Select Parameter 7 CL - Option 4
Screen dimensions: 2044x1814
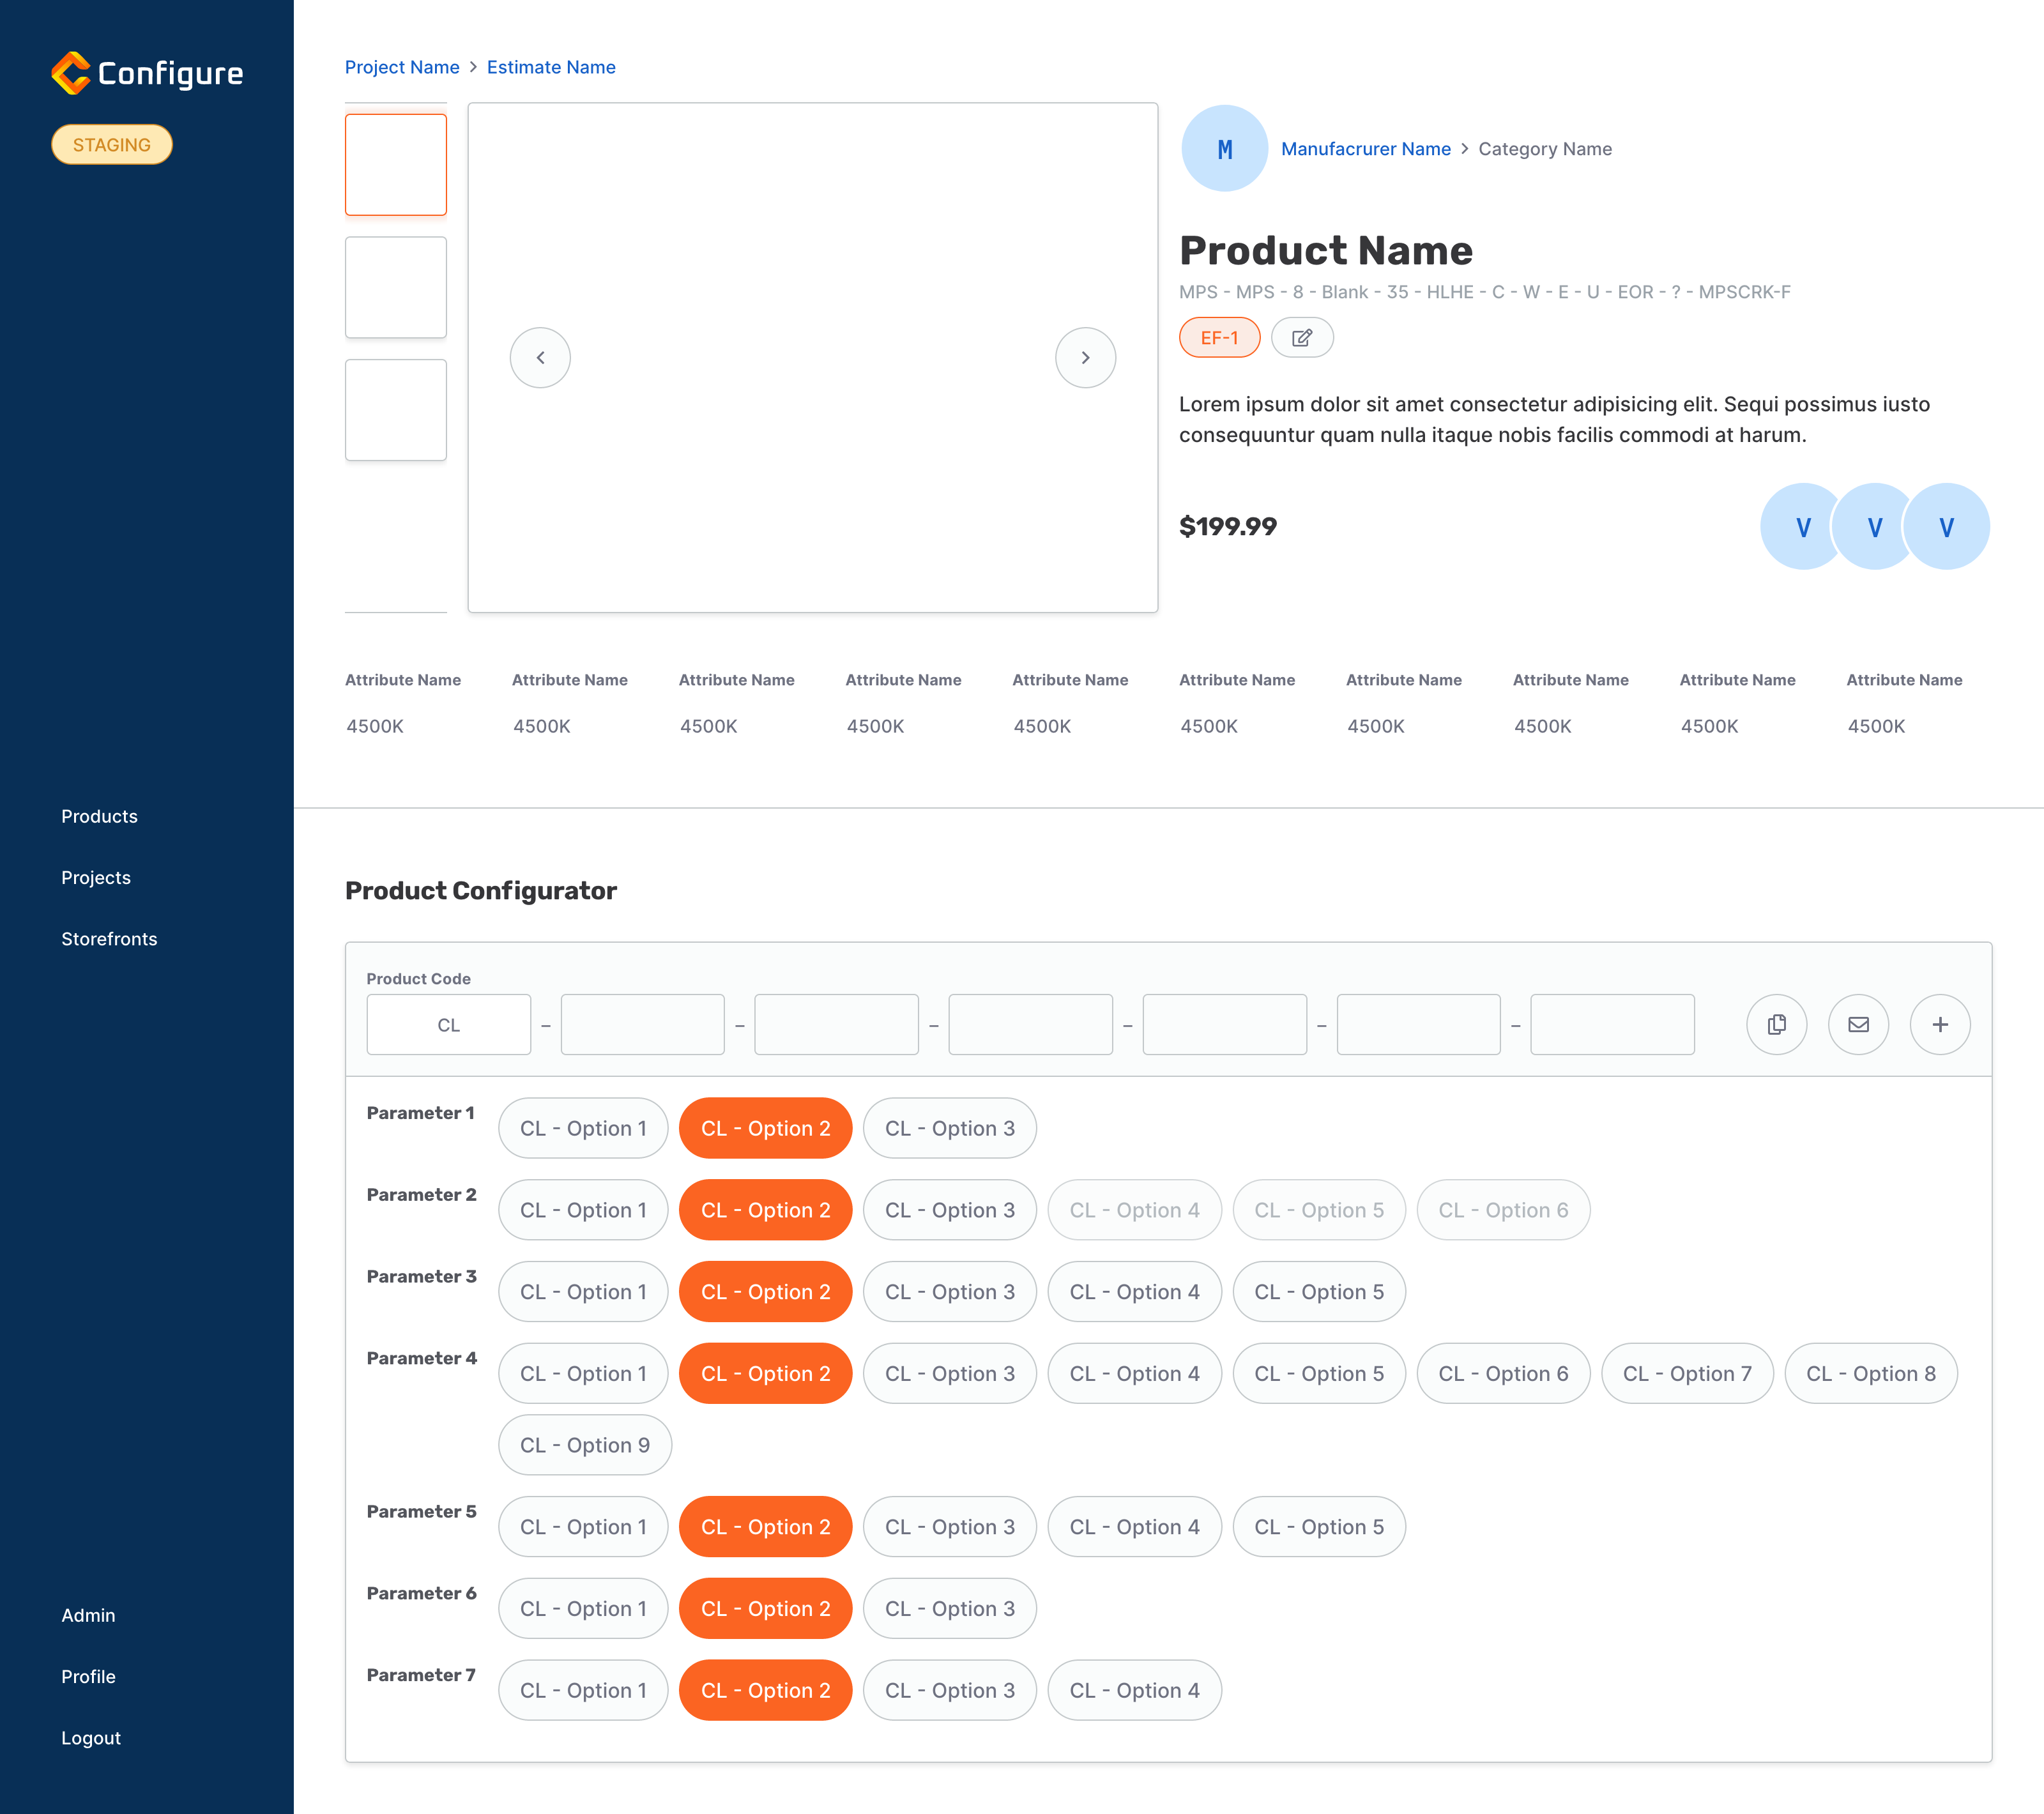pos(1134,1690)
